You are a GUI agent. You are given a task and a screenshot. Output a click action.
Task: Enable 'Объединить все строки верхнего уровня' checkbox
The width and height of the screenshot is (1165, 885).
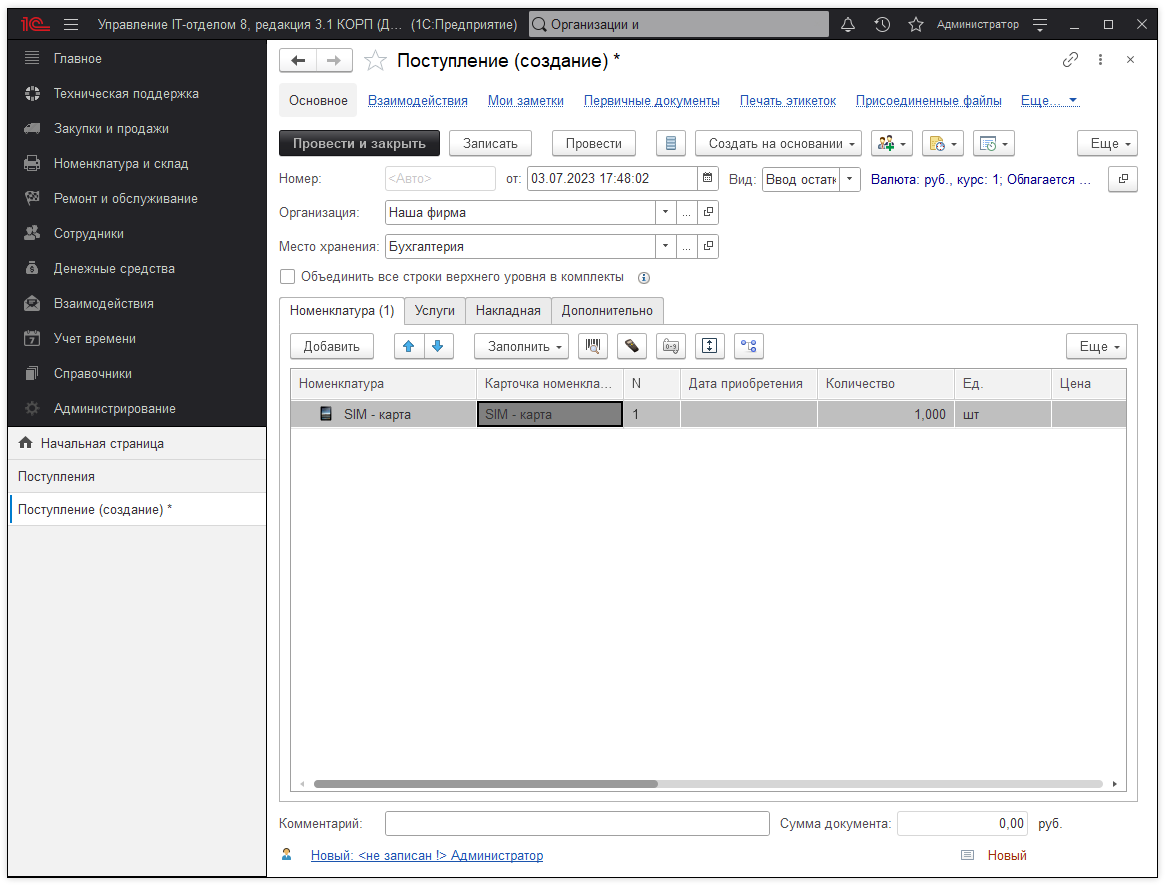point(288,277)
